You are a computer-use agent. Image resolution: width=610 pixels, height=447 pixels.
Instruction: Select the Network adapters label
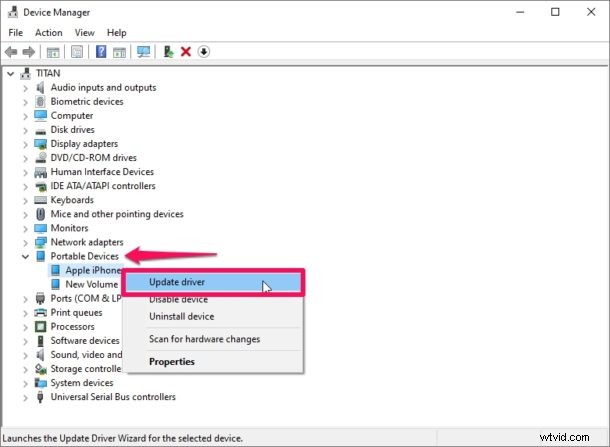tap(87, 242)
